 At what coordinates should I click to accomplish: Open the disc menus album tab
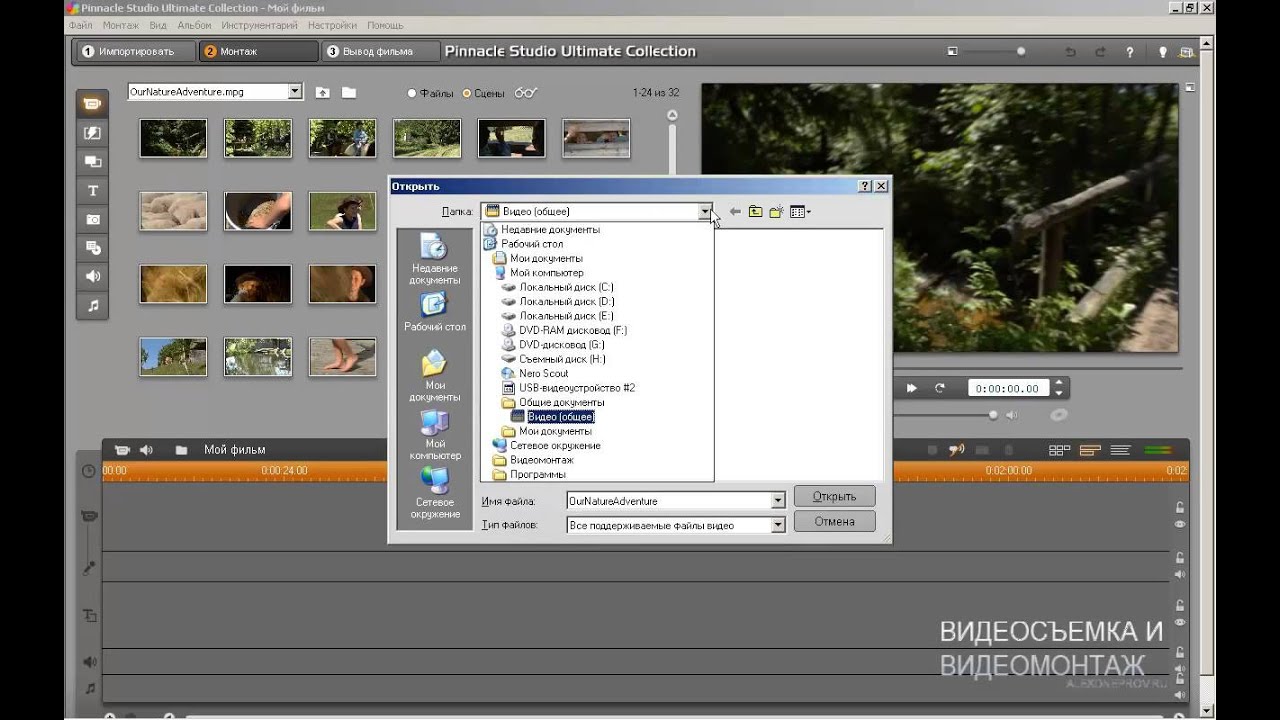point(92,248)
